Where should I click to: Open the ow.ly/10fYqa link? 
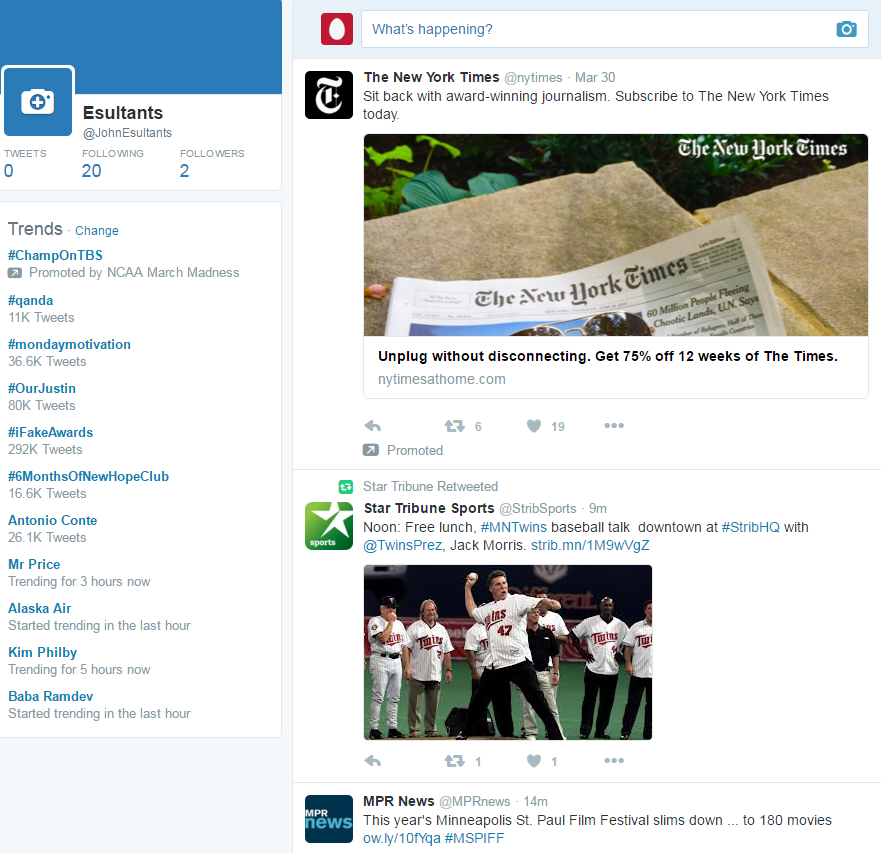(x=402, y=838)
